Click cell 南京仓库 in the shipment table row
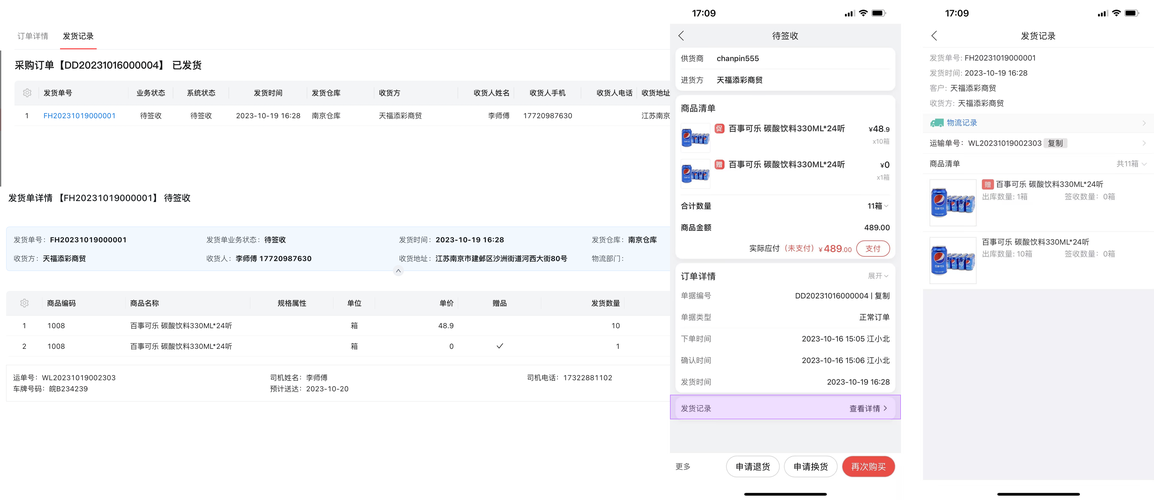The height and width of the screenshot is (500, 1154). 326,116
